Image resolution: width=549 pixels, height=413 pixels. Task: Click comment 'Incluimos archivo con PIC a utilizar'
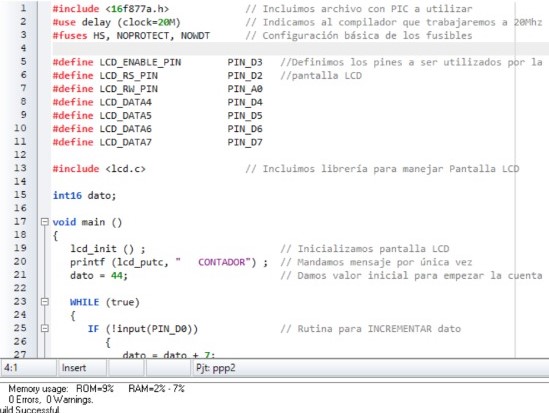tap(359, 9)
